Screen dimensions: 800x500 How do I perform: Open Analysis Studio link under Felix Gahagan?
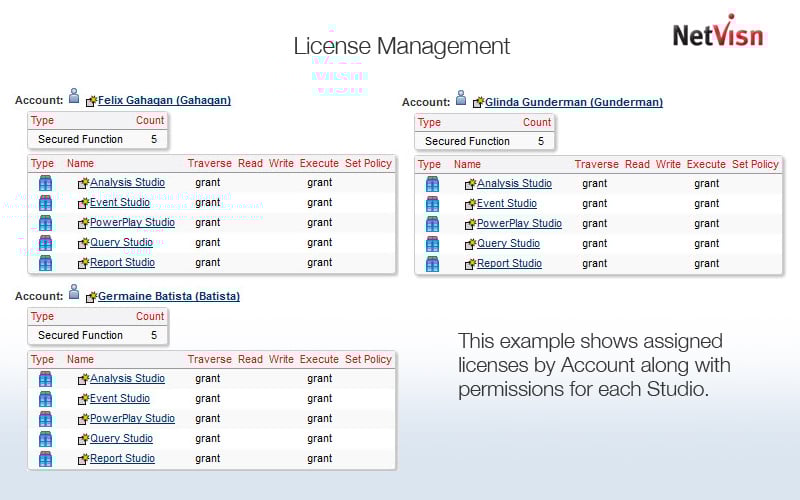click(127, 183)
